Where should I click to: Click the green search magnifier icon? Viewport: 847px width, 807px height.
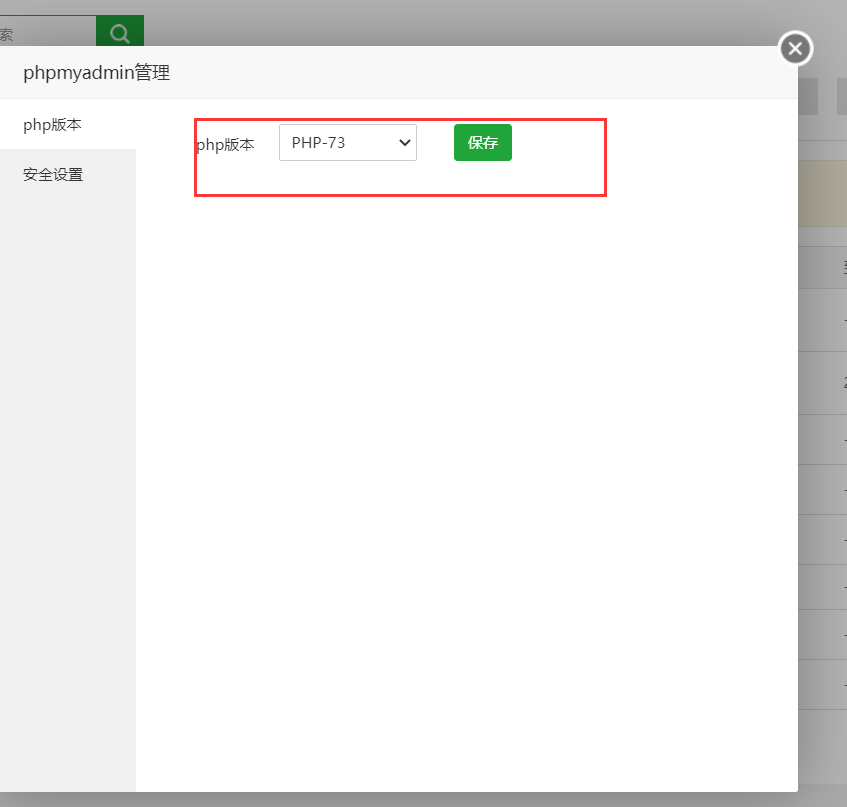(119, 33)
